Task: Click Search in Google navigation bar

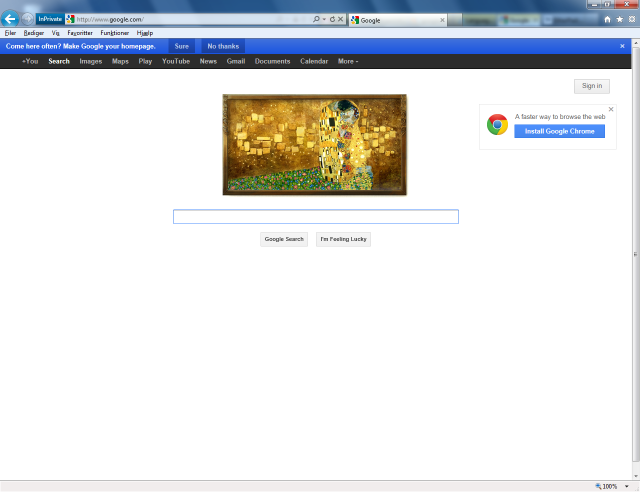Action: [59, 61]
